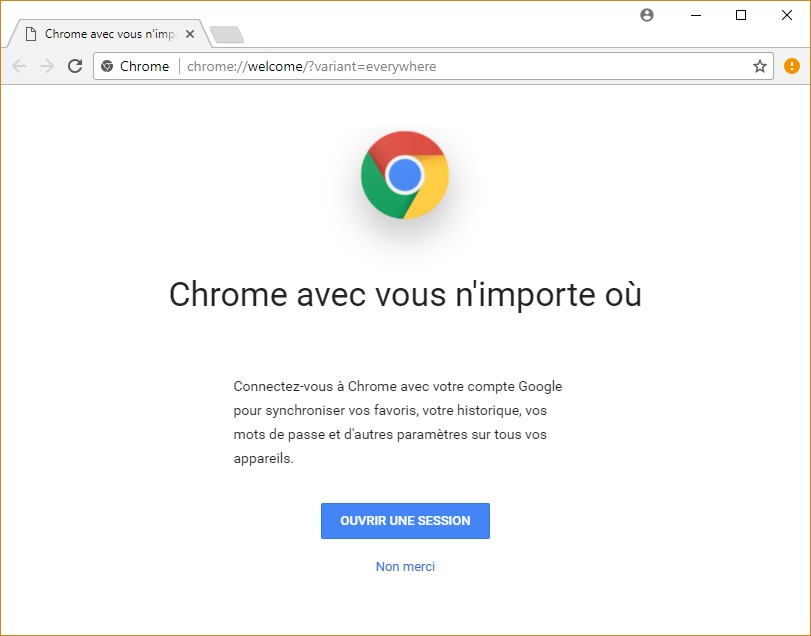Reload the welcome page

point(75,66)
